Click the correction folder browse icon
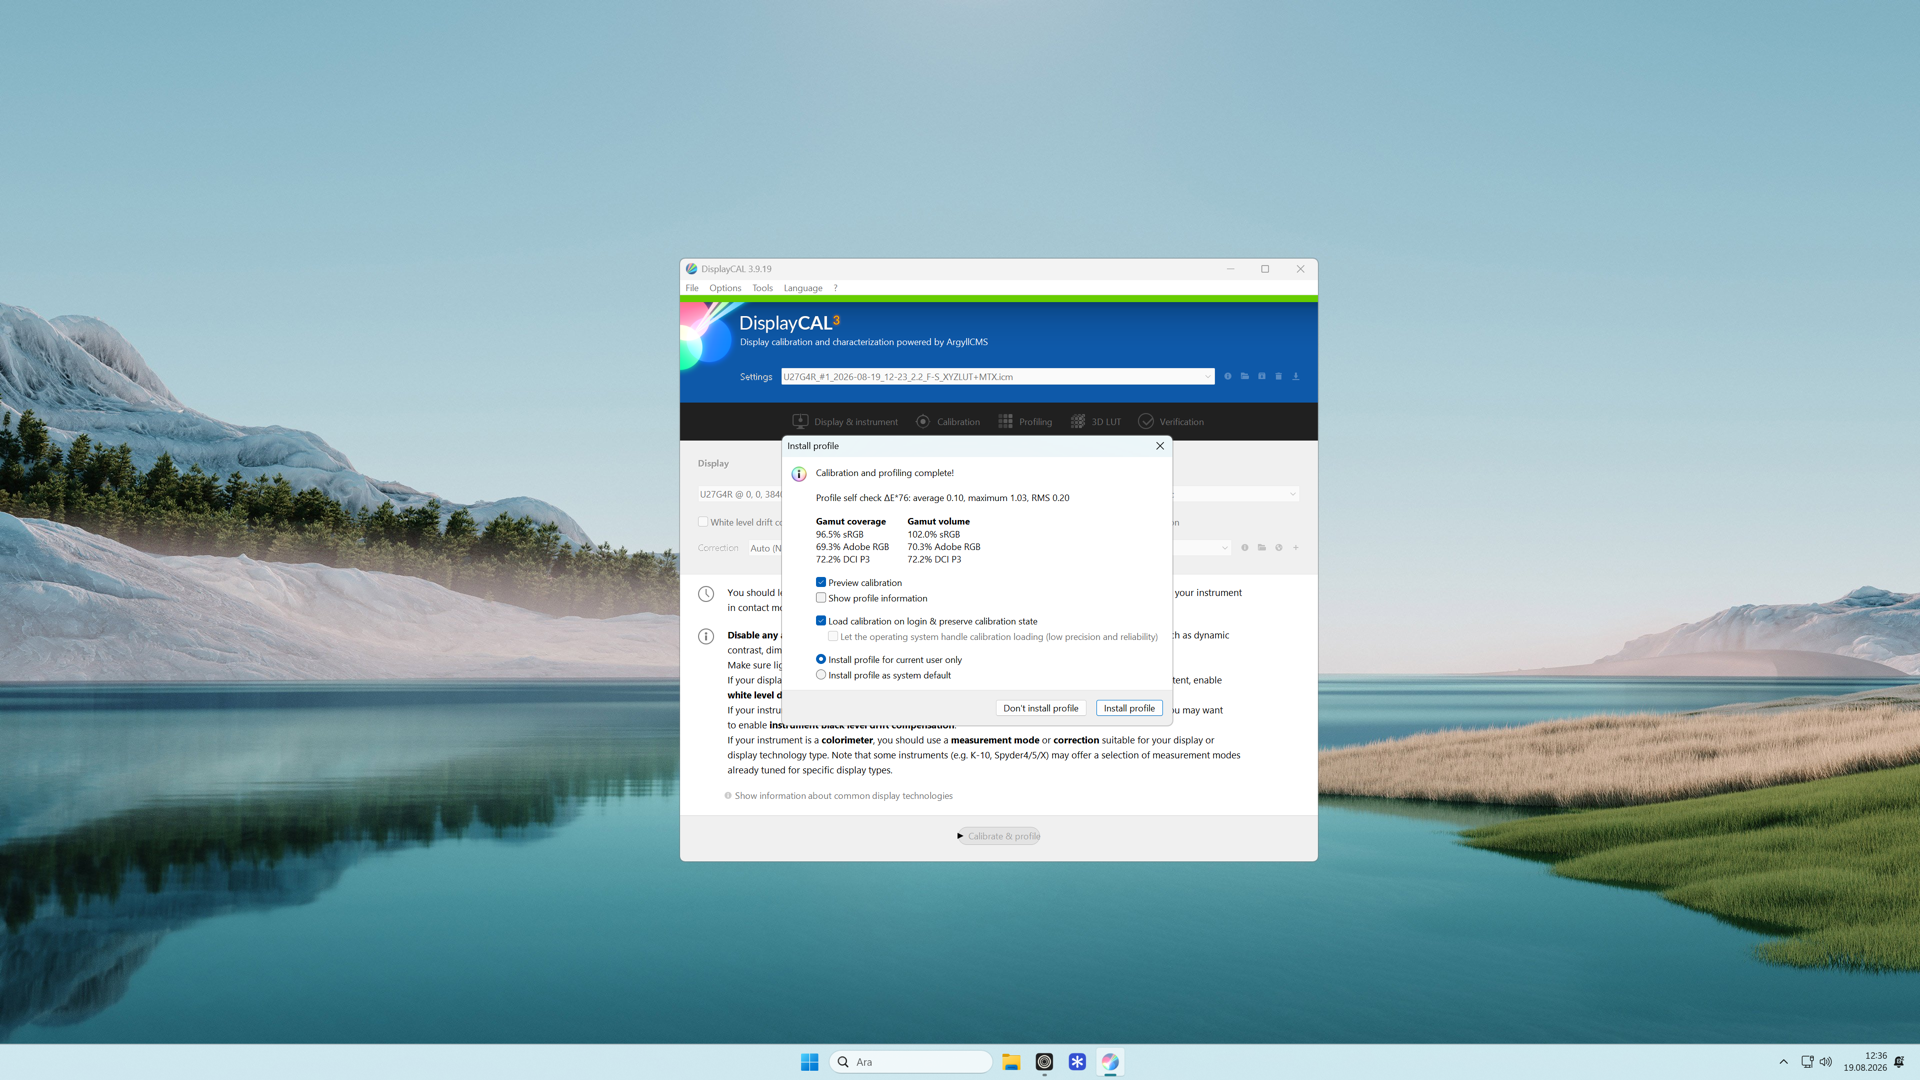This screenshot has width=1920, height=1080. 1262,548
